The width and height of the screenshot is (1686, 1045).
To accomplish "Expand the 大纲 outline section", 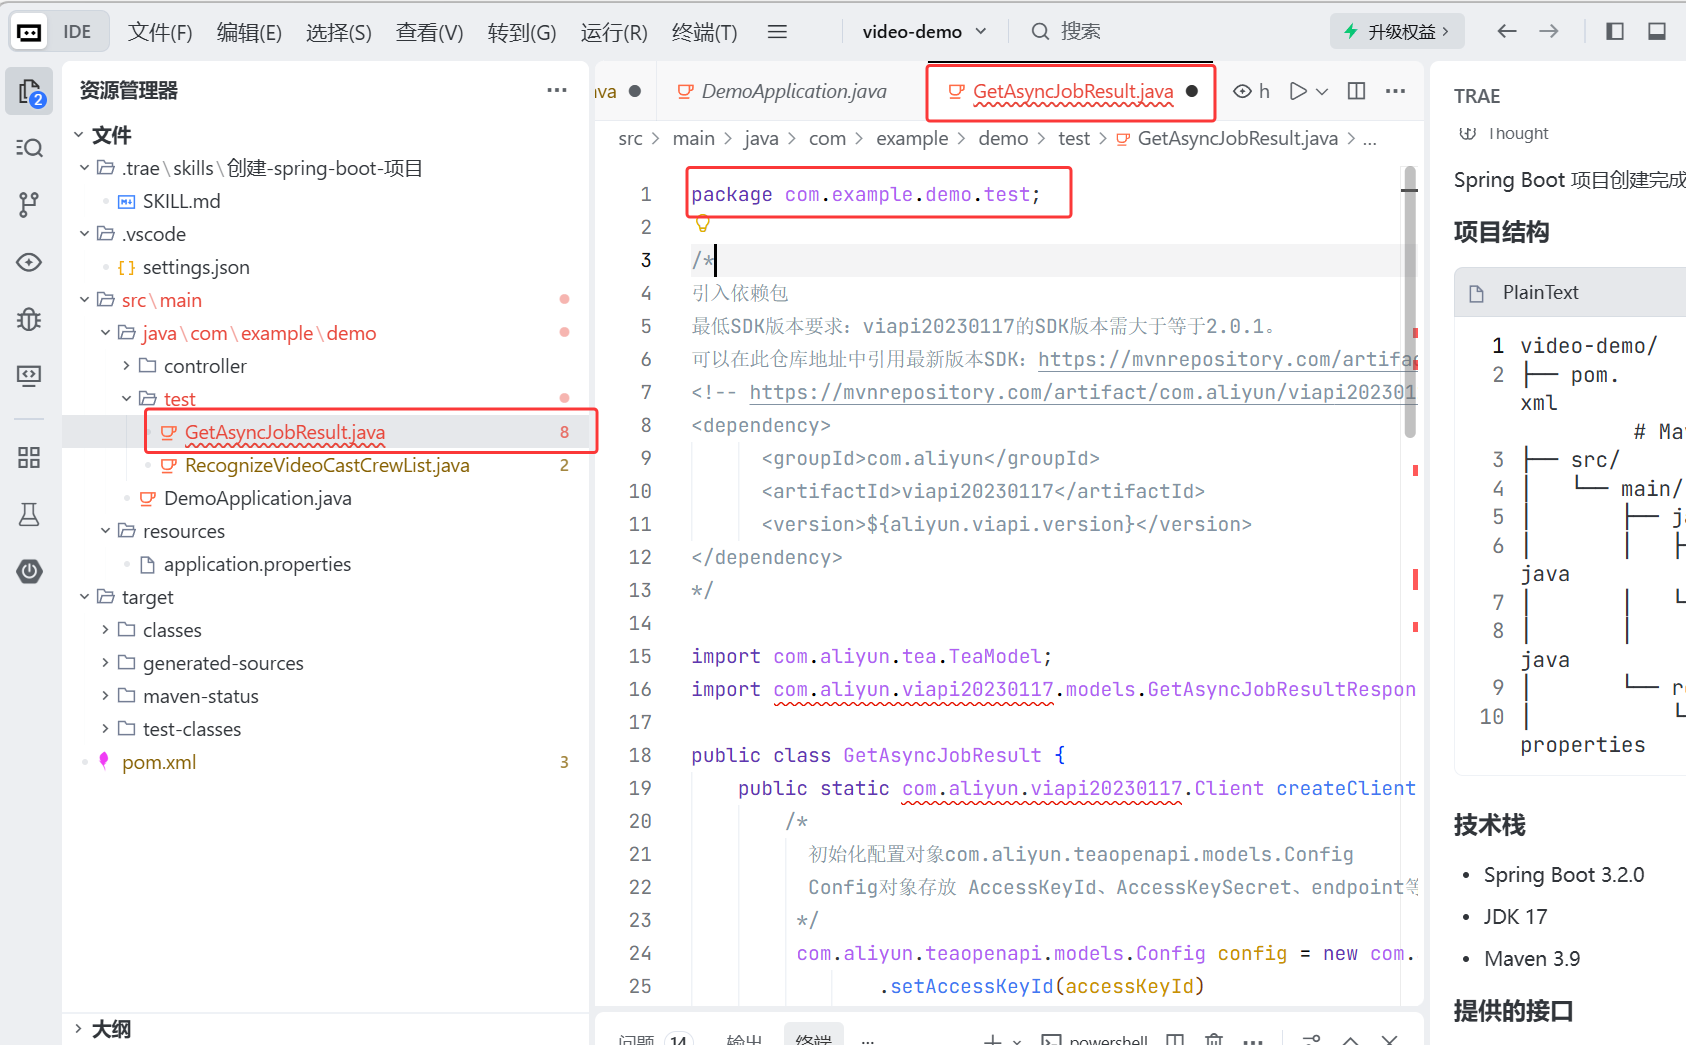I will [x=79, y=1029].
